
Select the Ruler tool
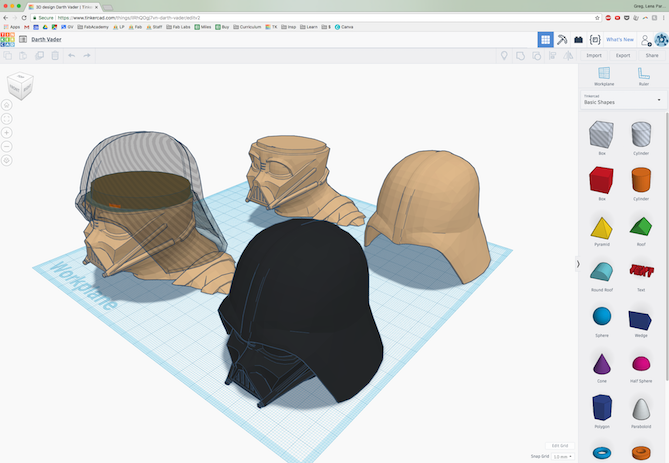tap(644, 76)
